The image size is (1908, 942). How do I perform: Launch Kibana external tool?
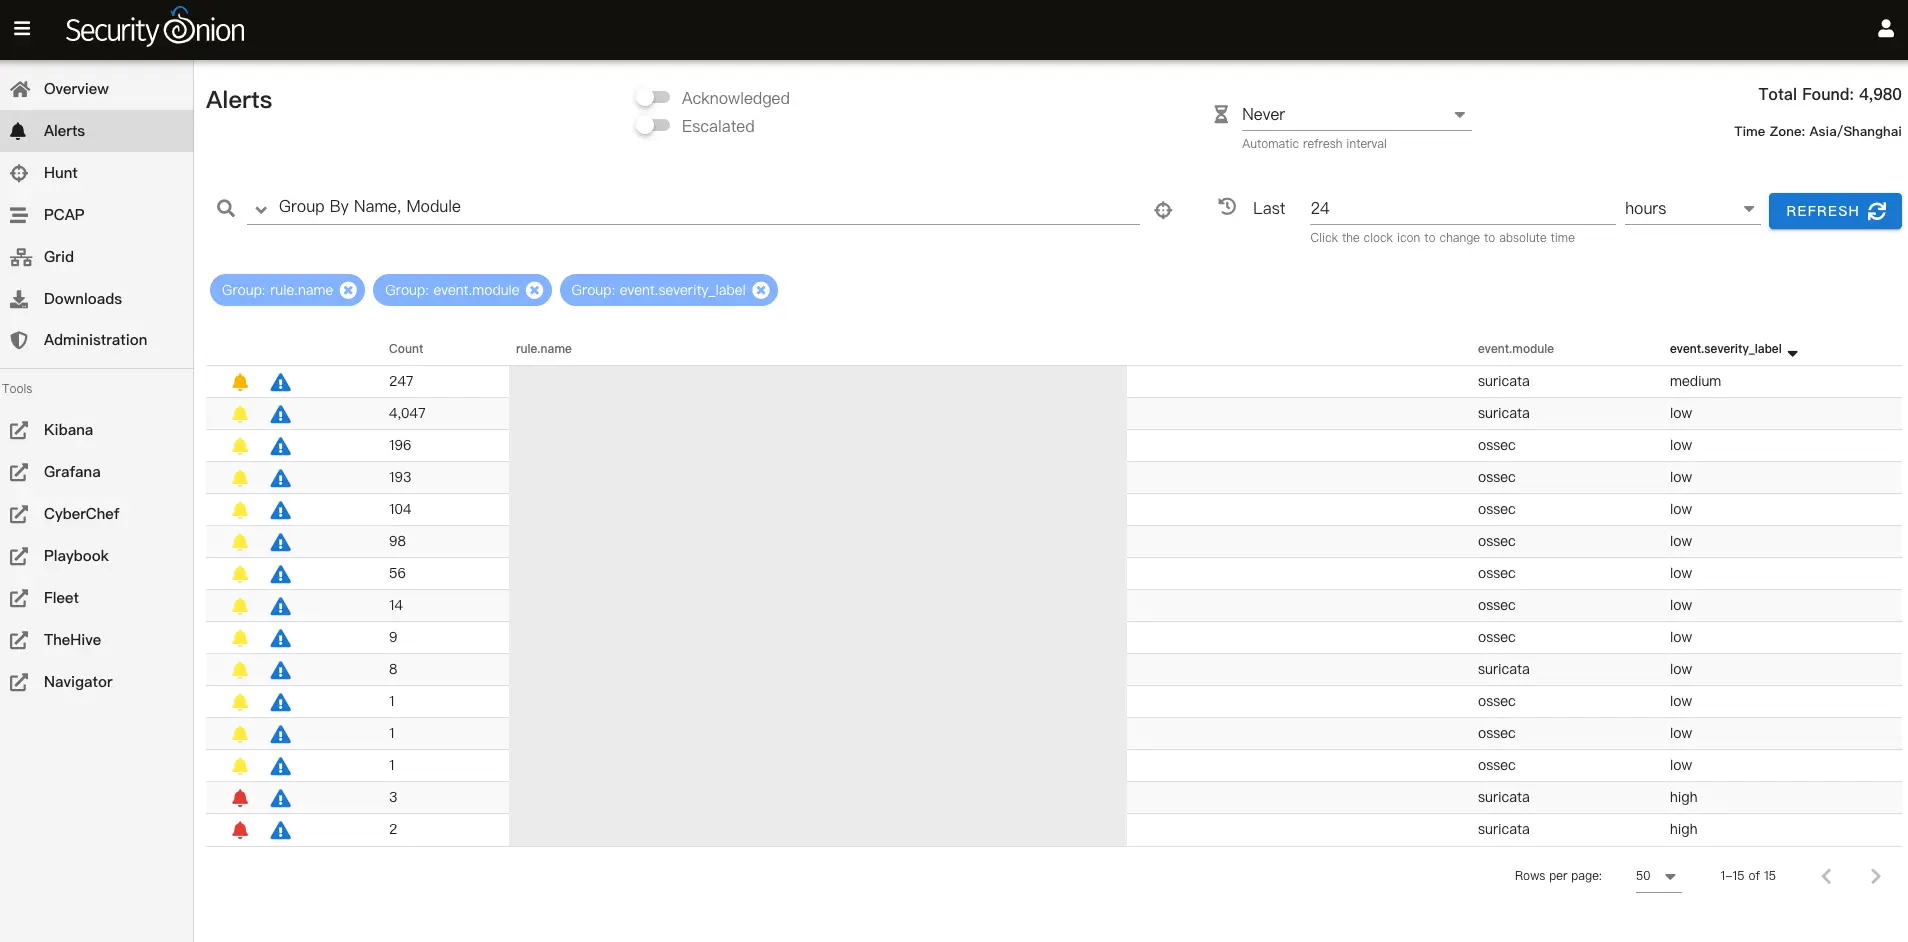pyautogui.click(x=96, y=430)
